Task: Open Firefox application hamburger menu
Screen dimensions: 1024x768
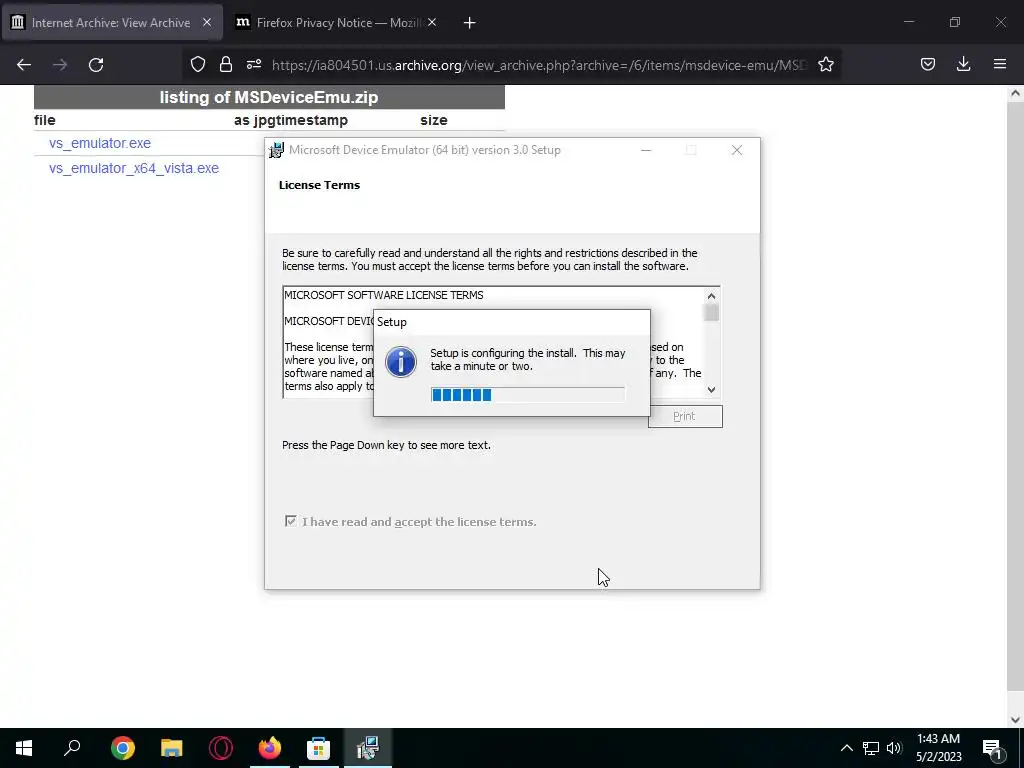Action: click(1000, 64)
